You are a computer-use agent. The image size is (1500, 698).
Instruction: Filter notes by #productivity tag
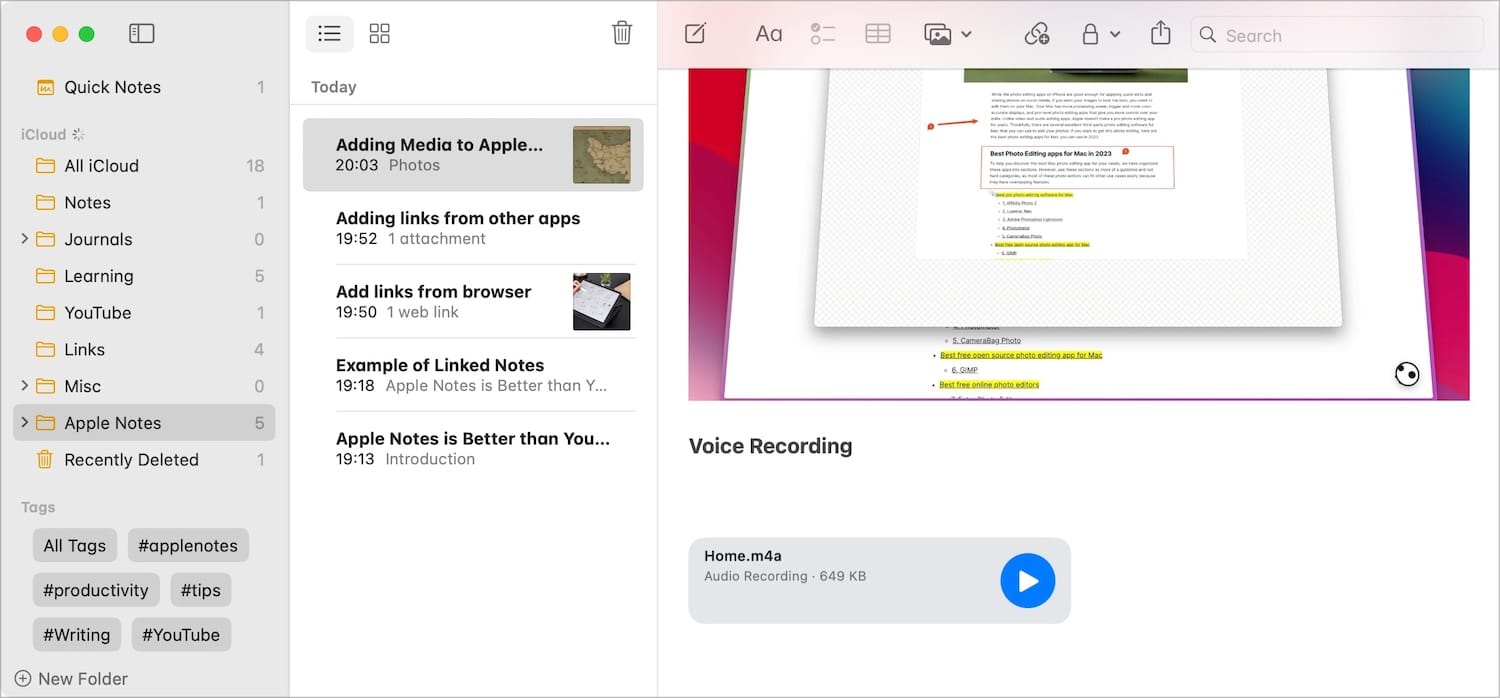pos(95,590)
